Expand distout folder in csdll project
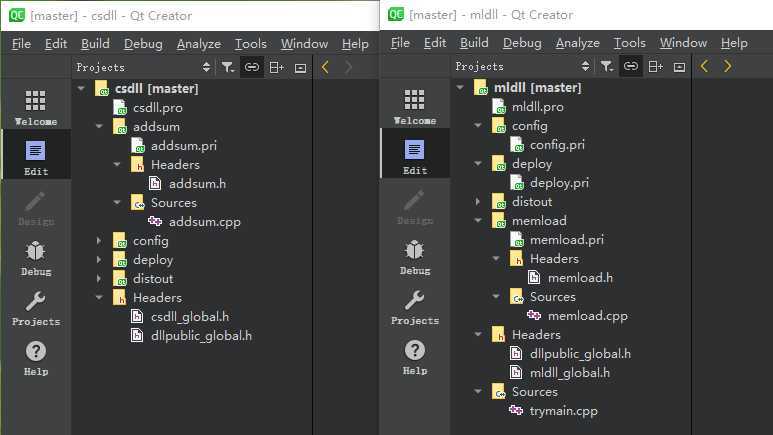Viewport: 773px width, 435px height. (99, 279)
